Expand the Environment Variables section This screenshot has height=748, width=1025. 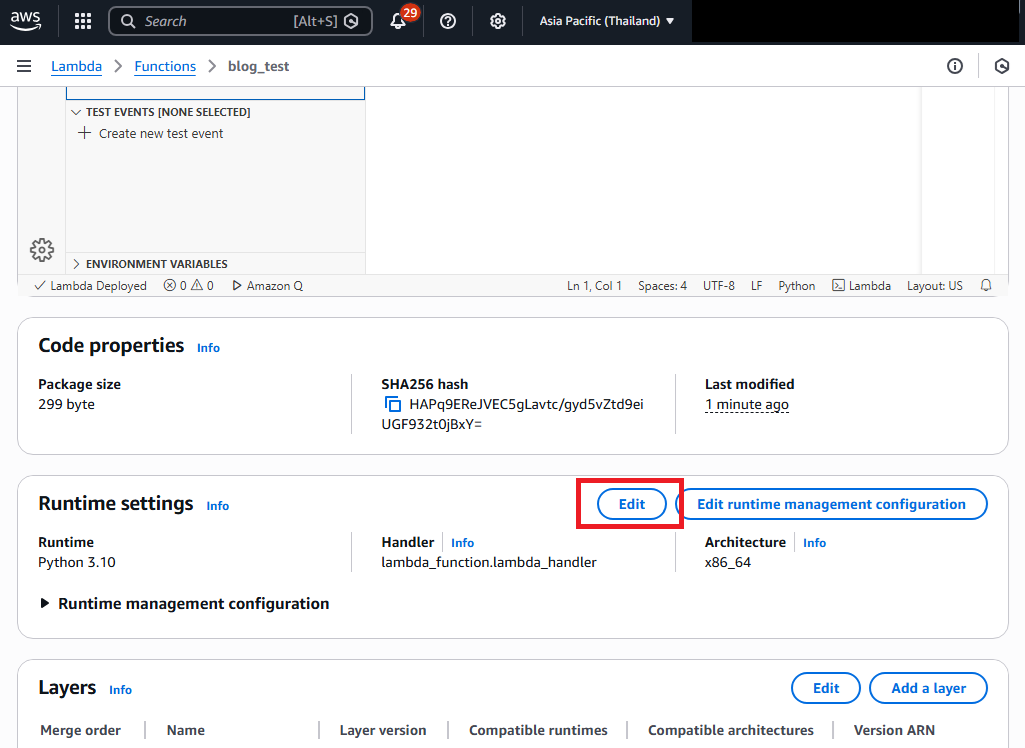pos(76,264)
